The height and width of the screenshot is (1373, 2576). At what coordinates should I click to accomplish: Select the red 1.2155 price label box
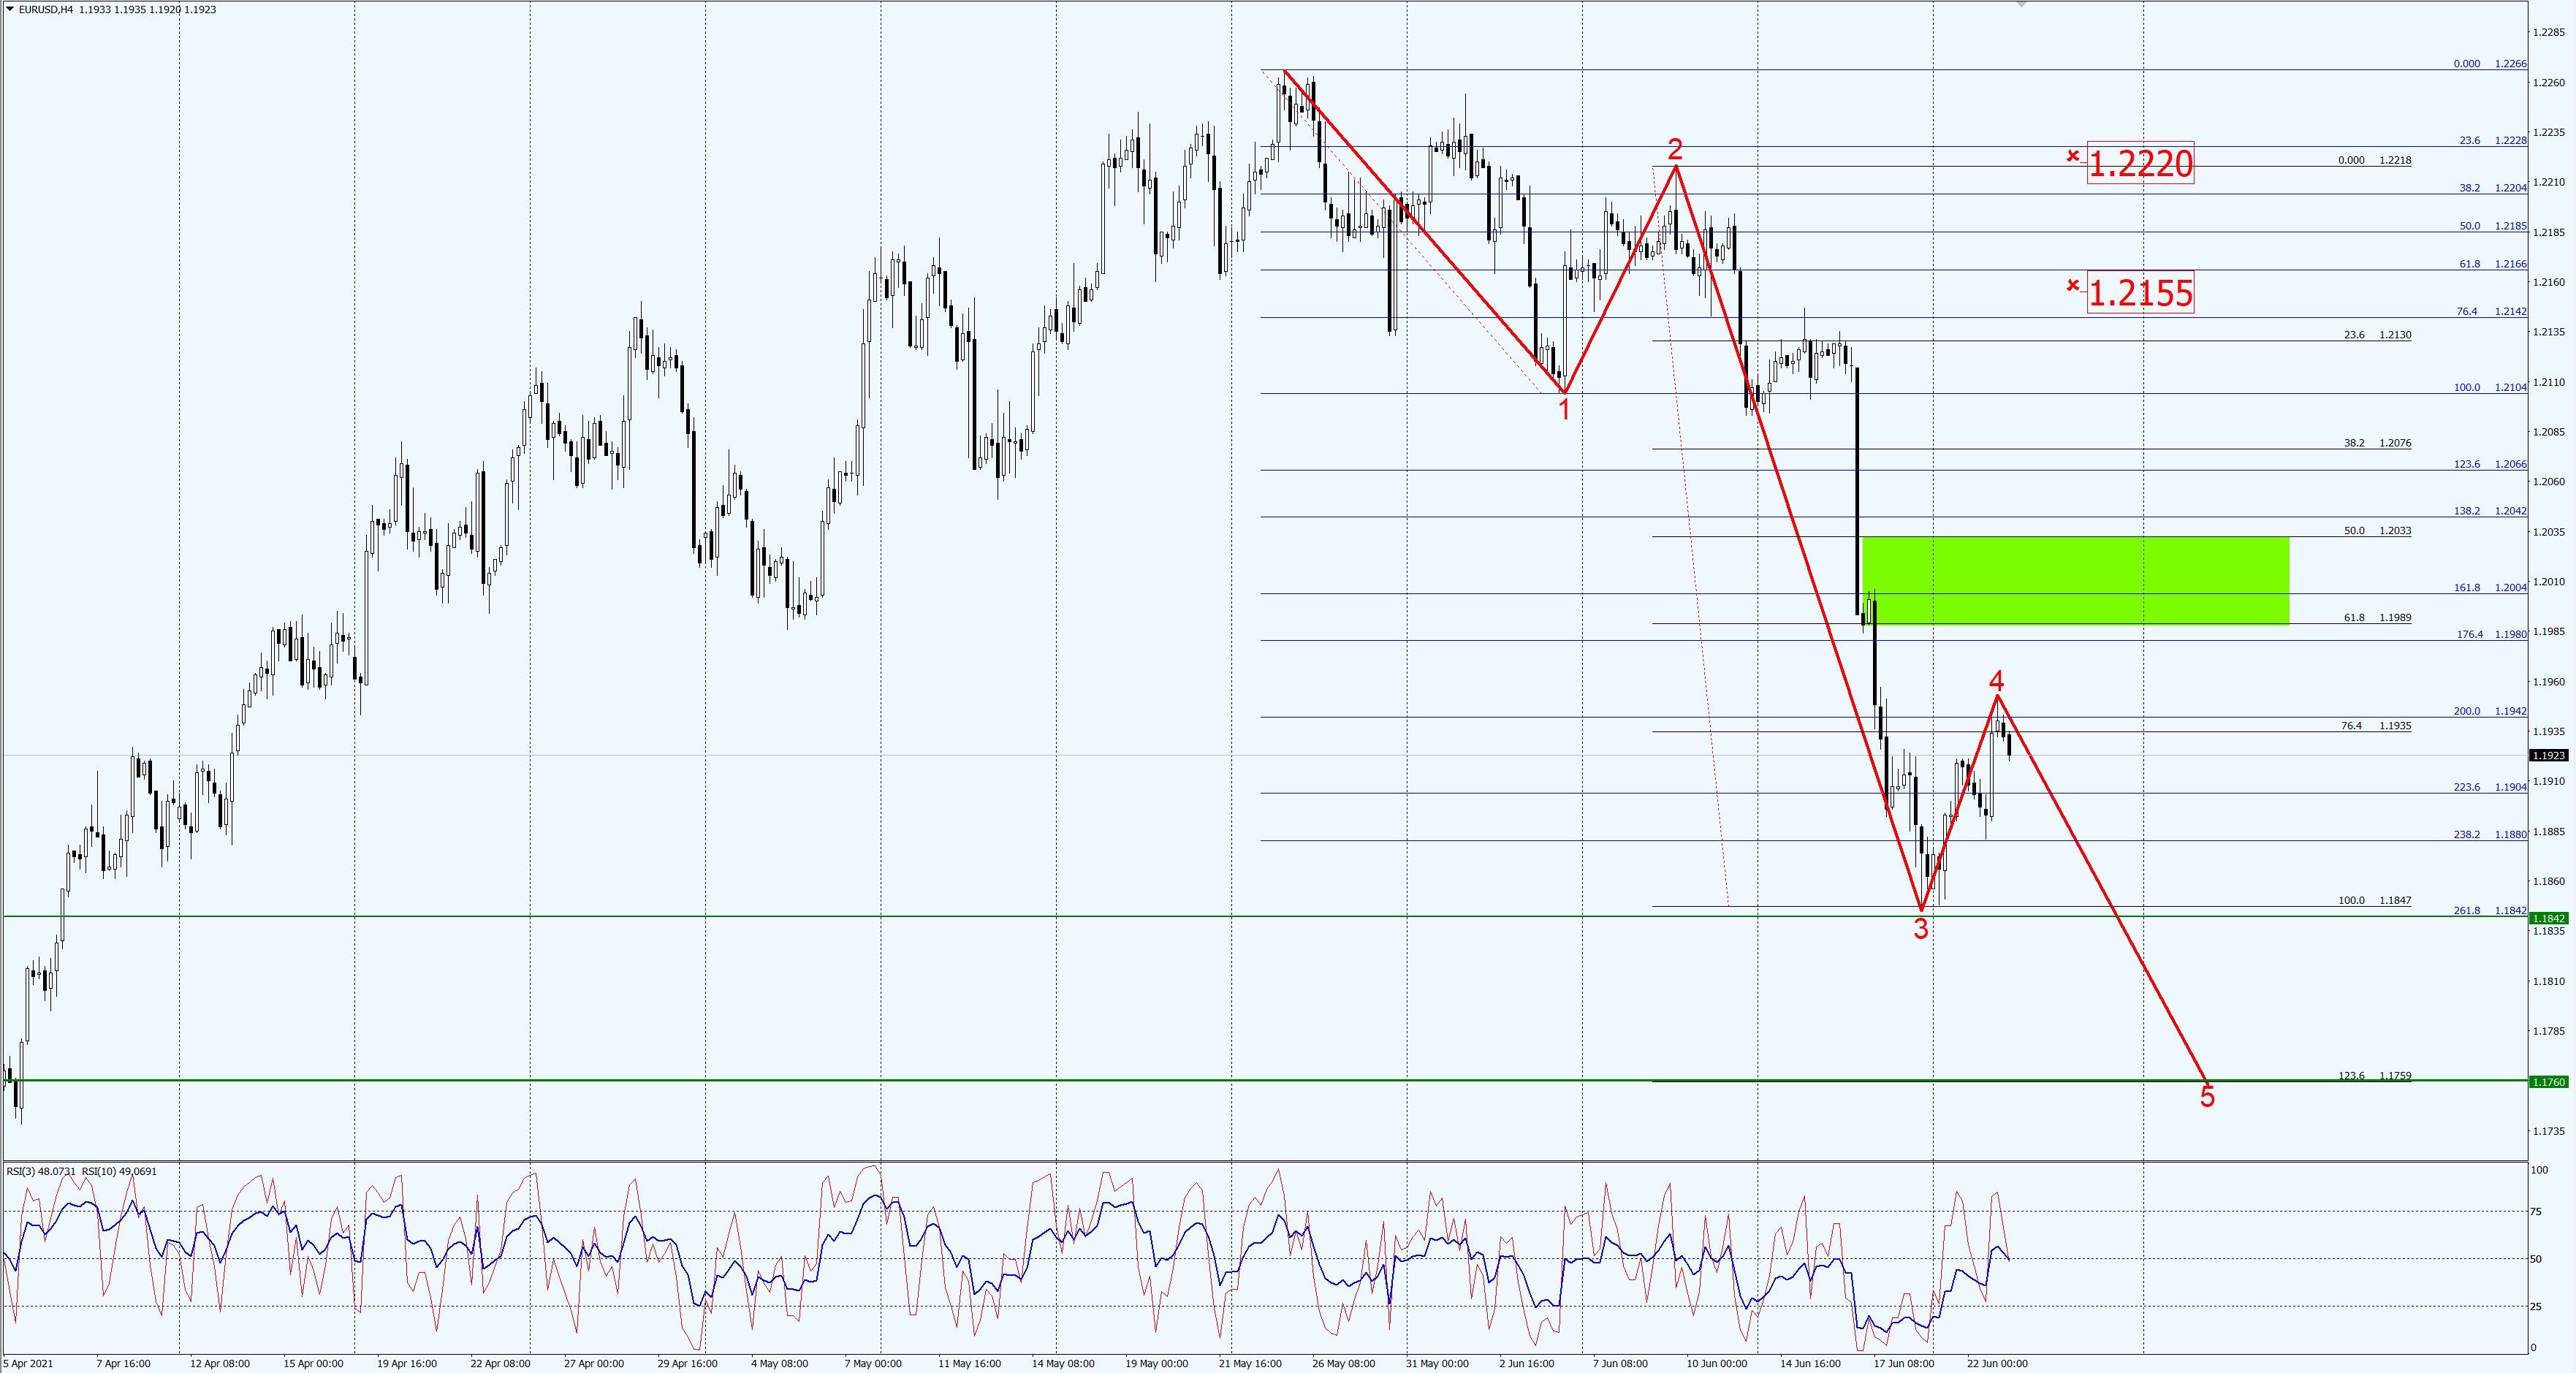[x=2140, y=293]
